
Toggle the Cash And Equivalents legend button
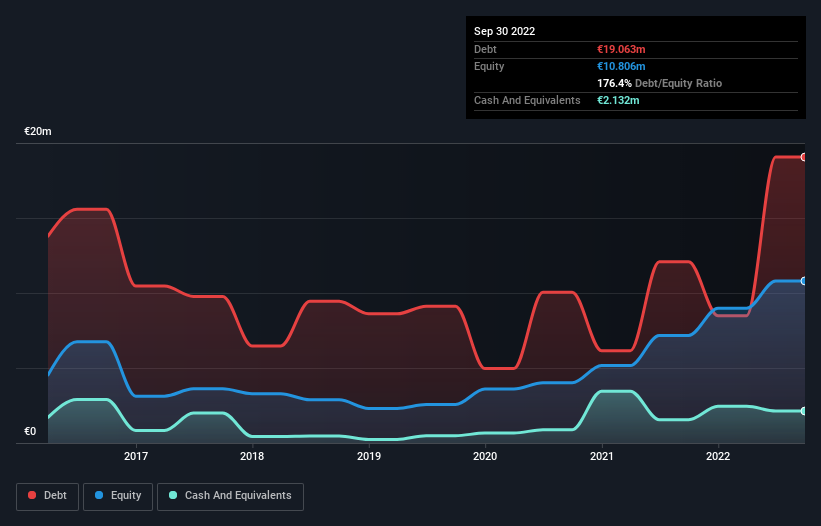point(230,496)
